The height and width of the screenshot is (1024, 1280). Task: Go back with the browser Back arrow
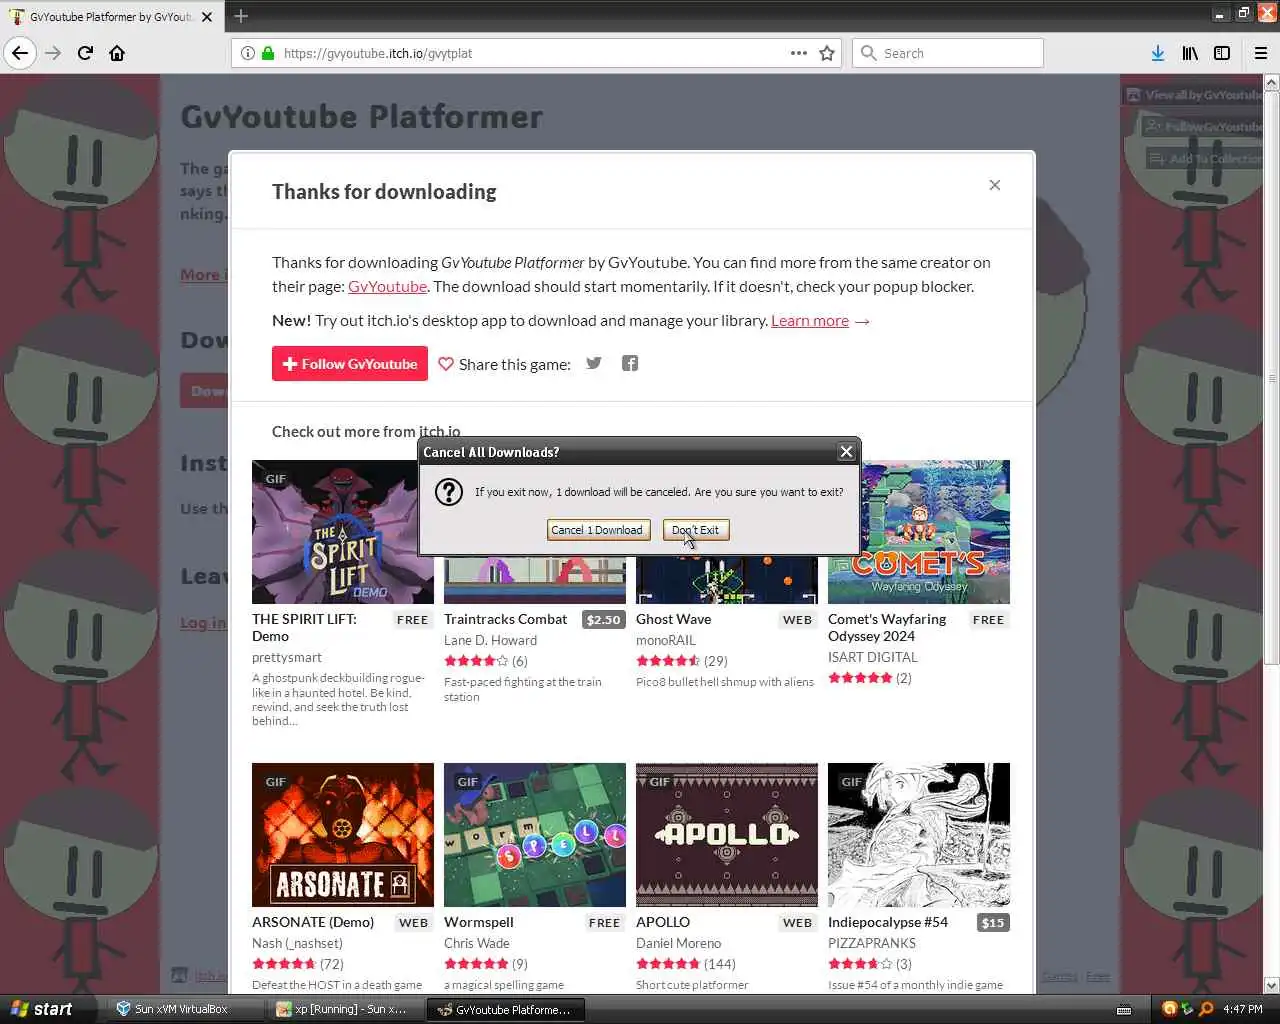(20, 53)
